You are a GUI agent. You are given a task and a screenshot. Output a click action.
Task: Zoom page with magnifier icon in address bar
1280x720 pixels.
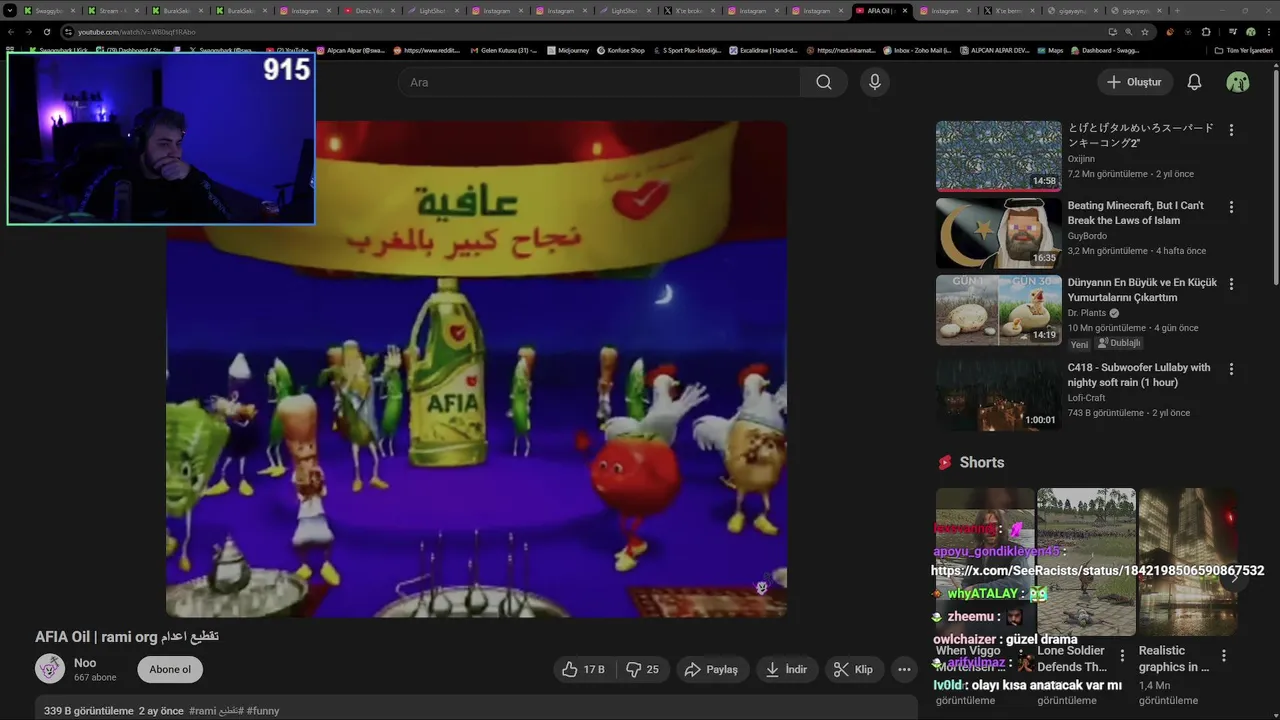[x=1128, y=32]
